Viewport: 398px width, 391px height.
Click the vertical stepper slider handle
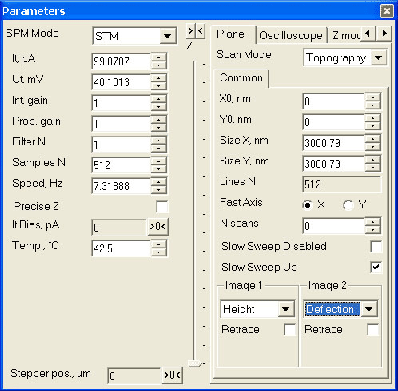click(196, 363)
